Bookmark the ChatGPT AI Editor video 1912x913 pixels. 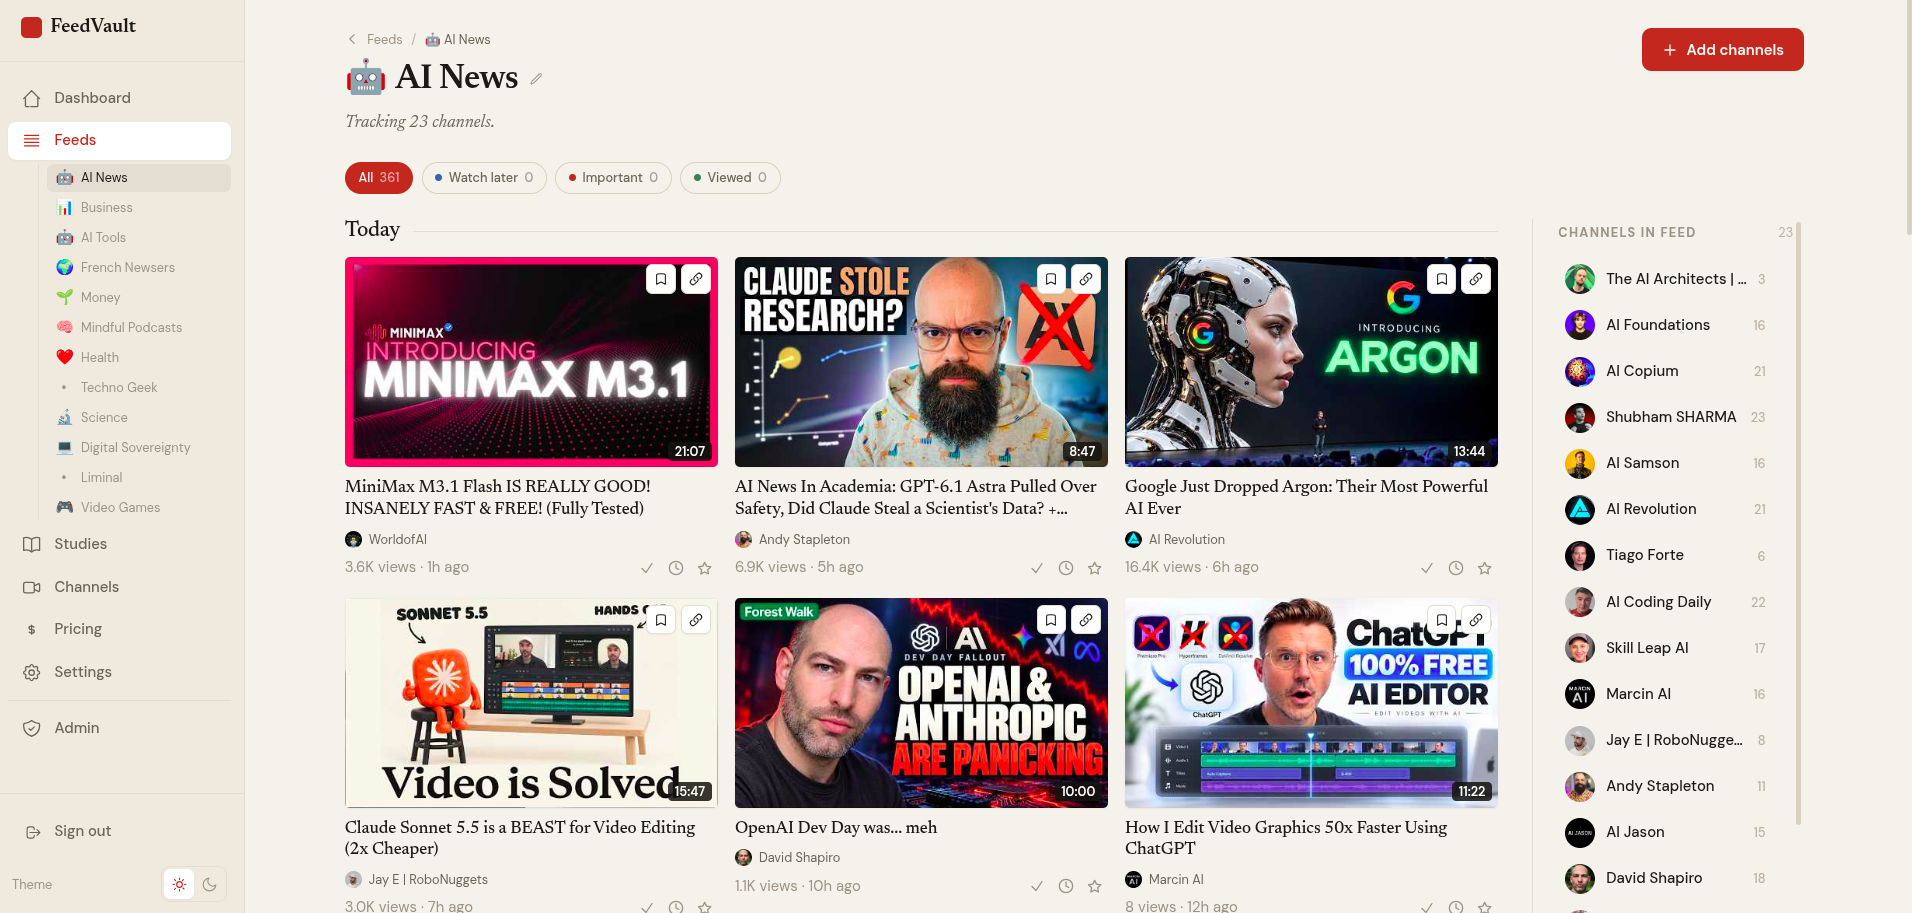click(1441, 620)
